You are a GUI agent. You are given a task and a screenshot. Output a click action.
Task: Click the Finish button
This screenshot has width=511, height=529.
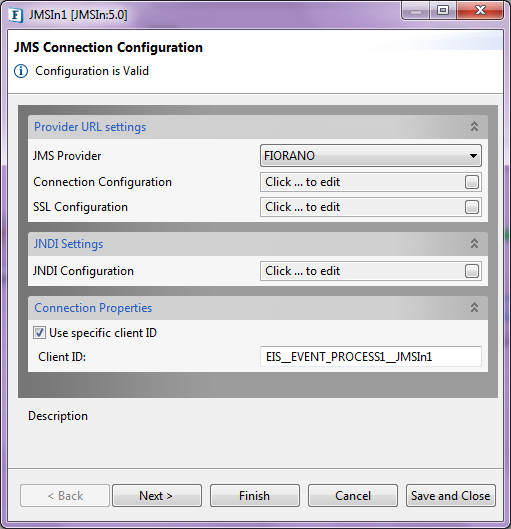255,496
